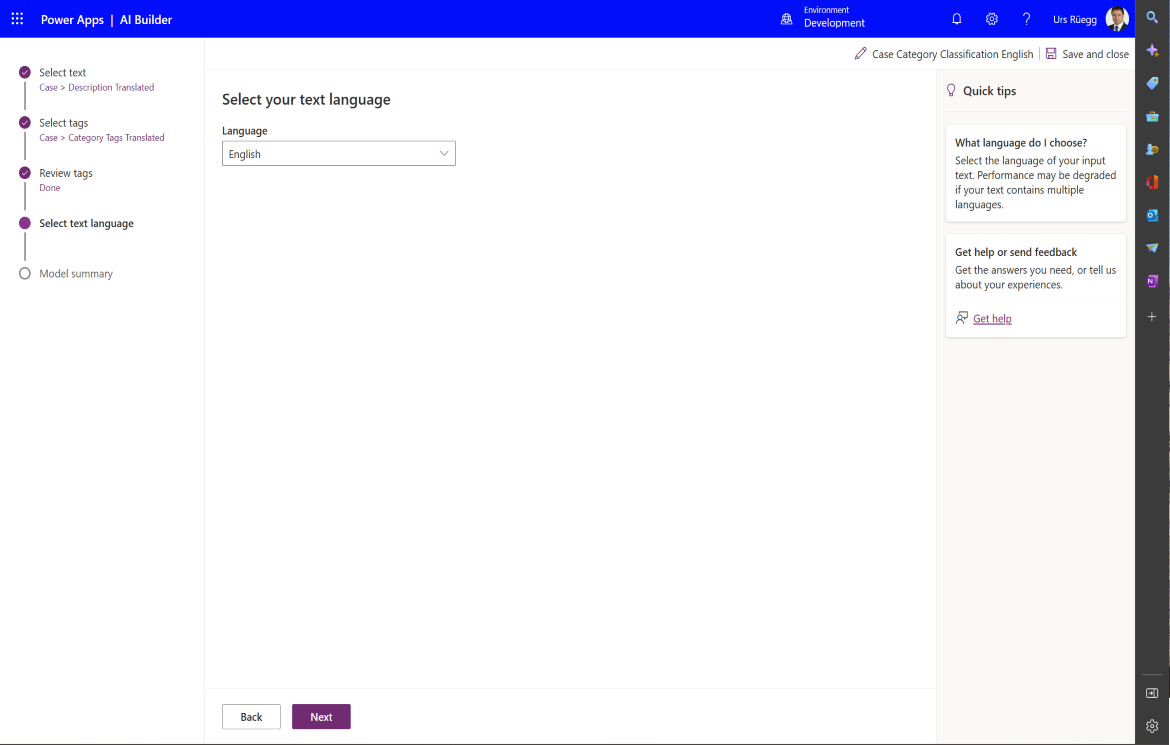Open the Get help link

pos(992,319)
